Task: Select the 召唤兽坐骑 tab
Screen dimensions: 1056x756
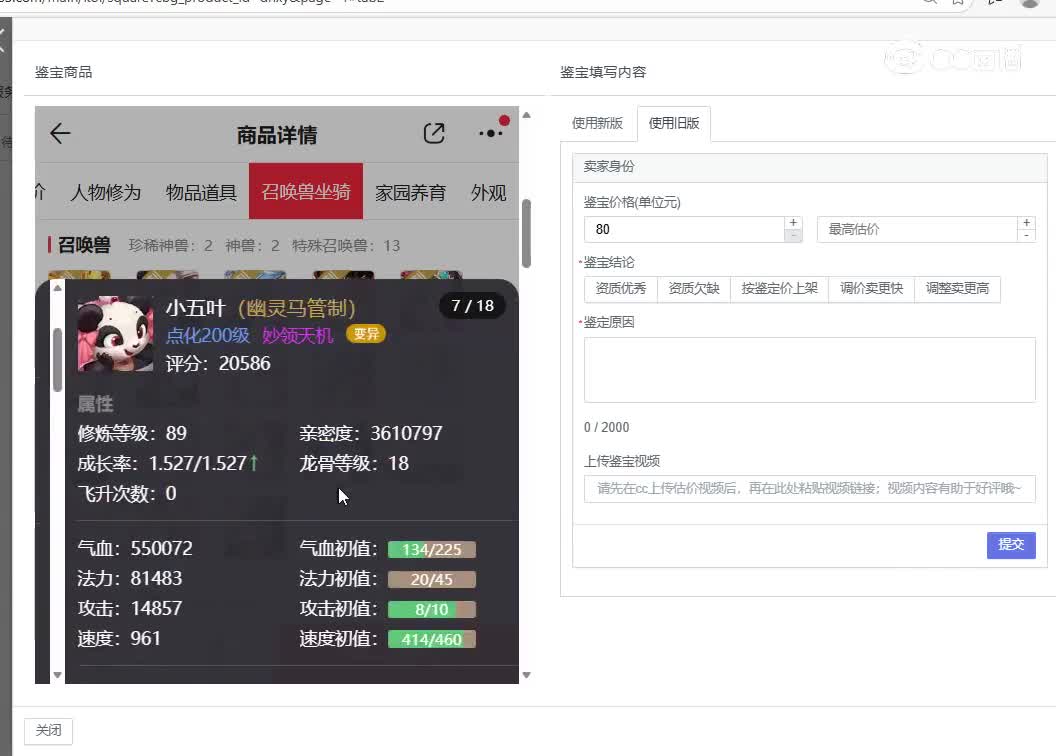Action: click(306, 191)
